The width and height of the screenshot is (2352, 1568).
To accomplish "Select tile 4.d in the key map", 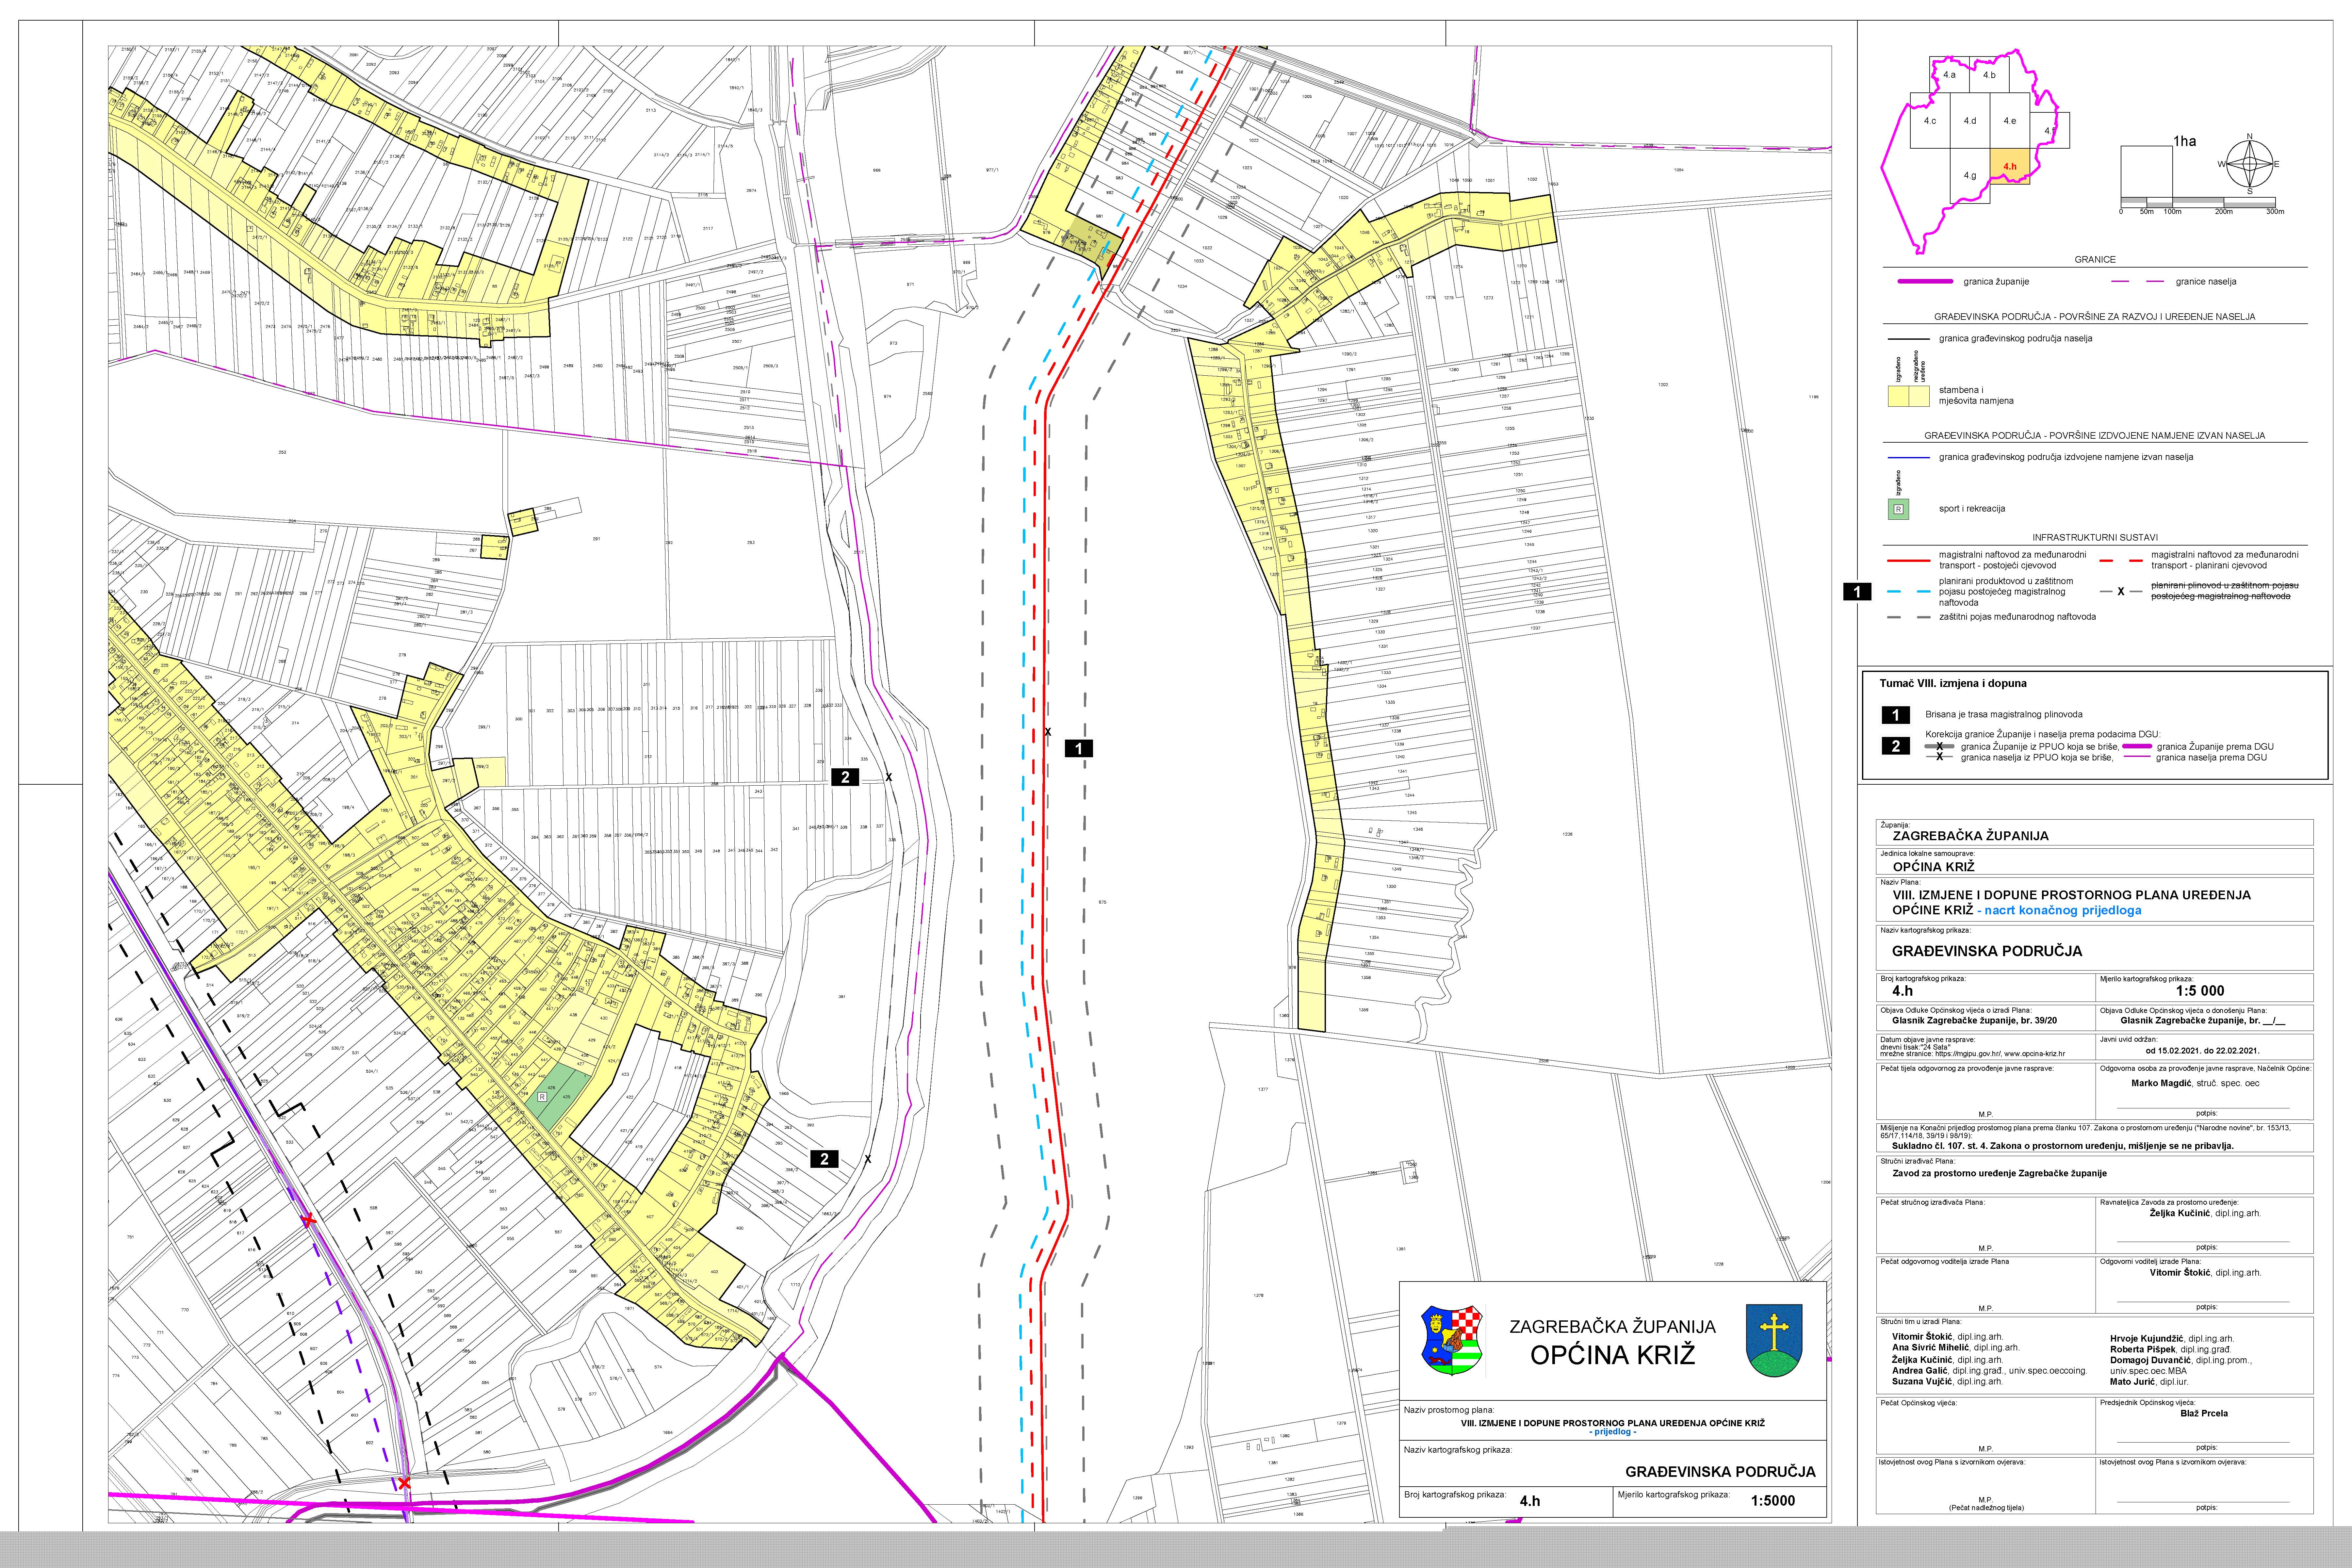I will (x=1970, y=121).
